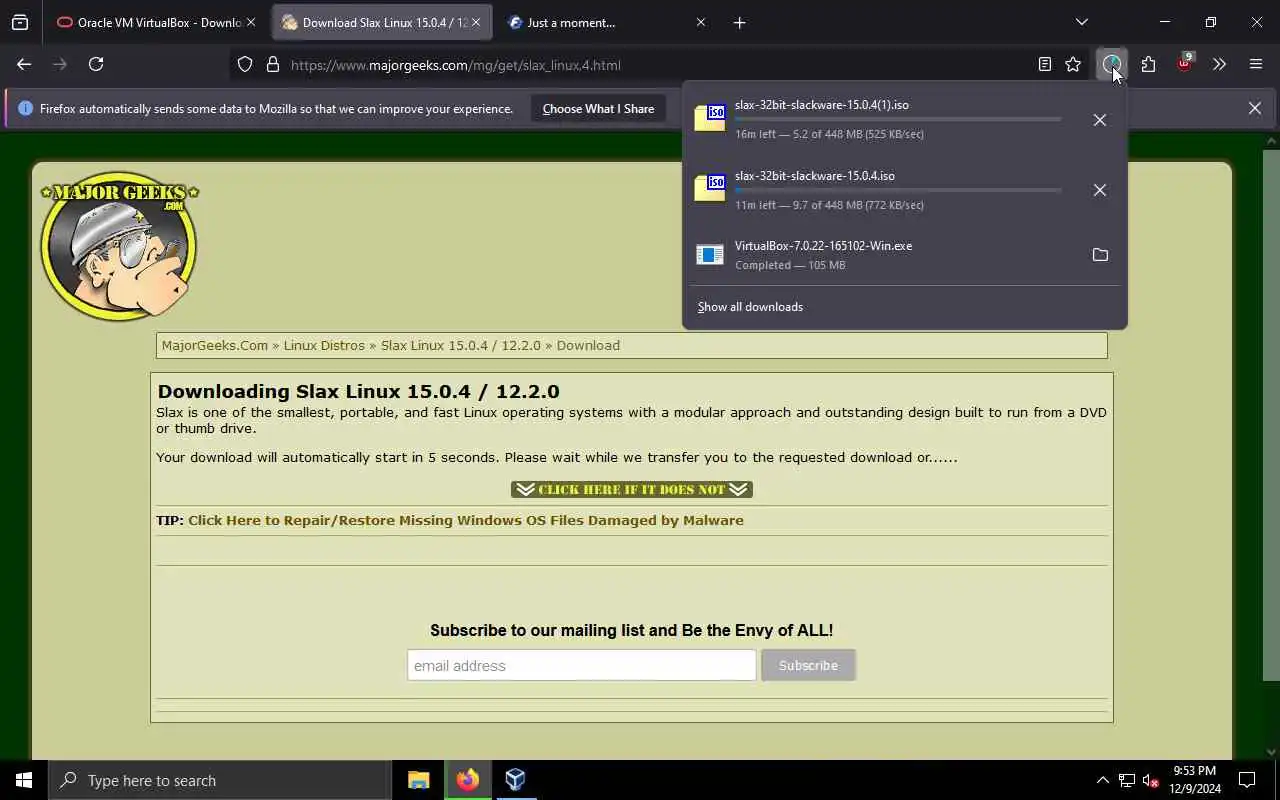Viewport: 1280px width, 800px height.
Task: List all tabs dropdown arrow
Action: pyautogui.click(x=1081, y=22)
